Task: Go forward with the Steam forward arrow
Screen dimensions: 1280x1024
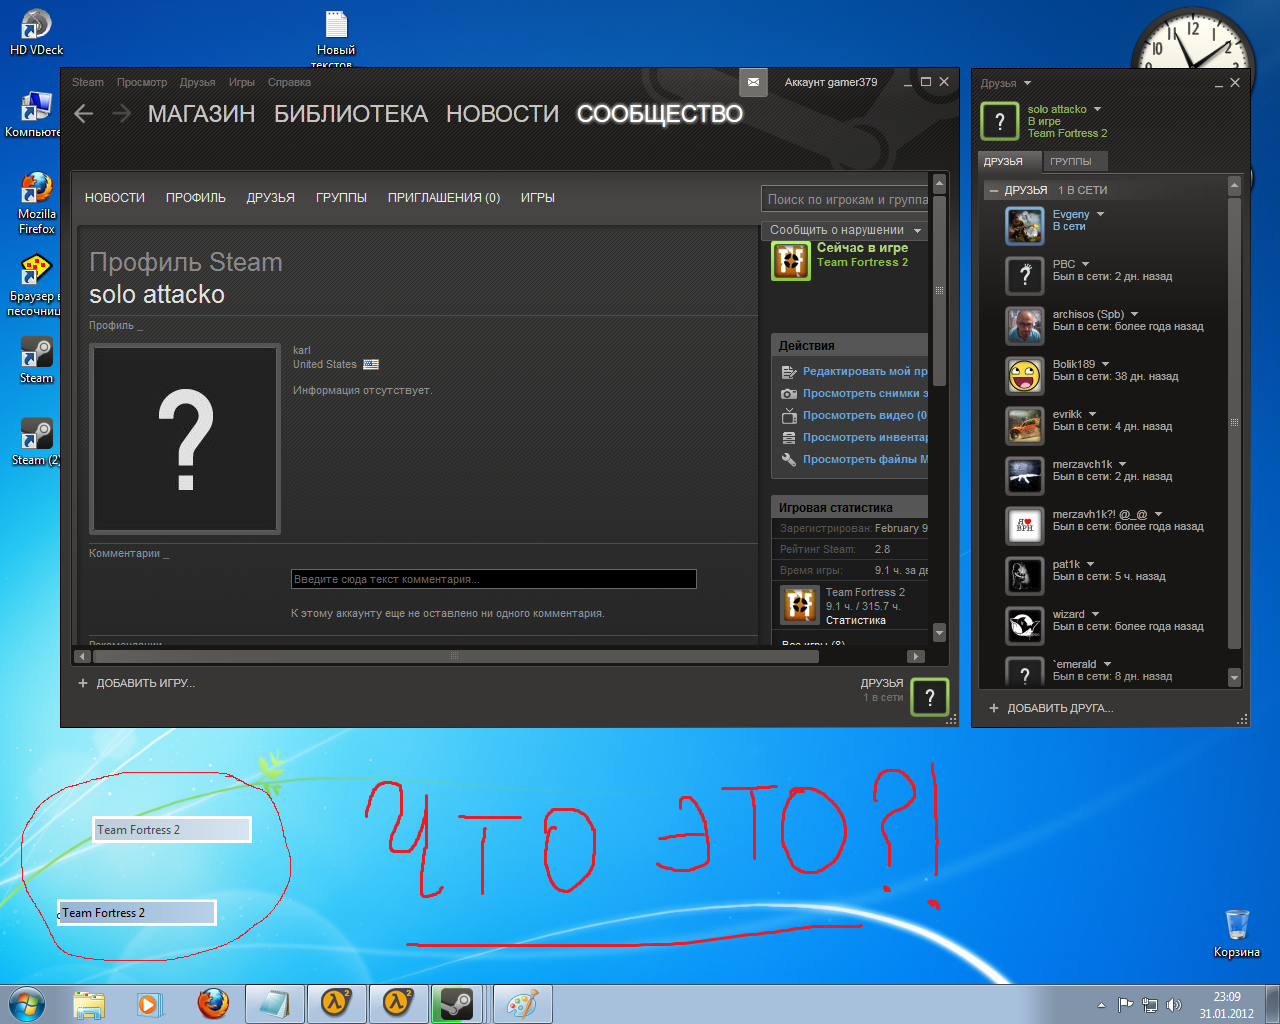Action: [x=121, y=114]
